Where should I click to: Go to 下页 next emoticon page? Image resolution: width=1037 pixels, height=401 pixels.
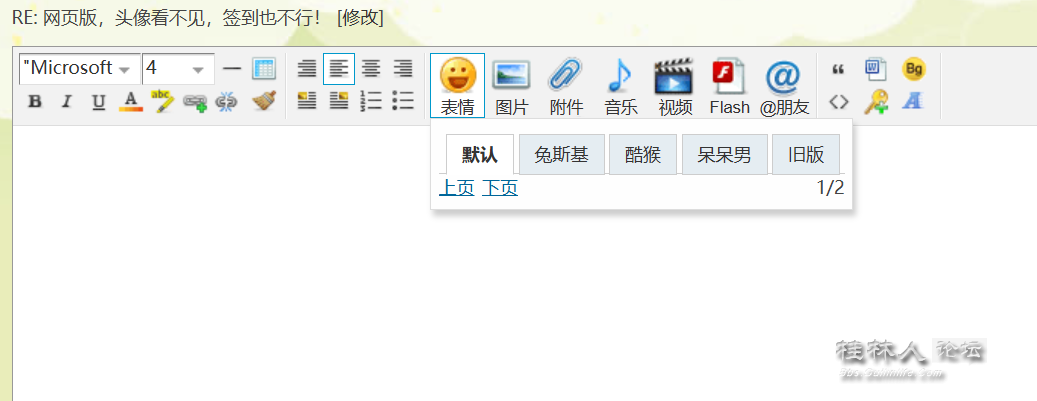[x=500, y=188]
